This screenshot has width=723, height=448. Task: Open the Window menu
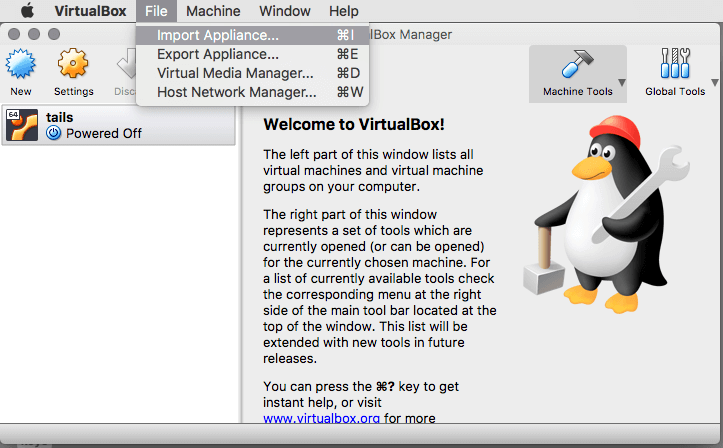coord(284,11)
